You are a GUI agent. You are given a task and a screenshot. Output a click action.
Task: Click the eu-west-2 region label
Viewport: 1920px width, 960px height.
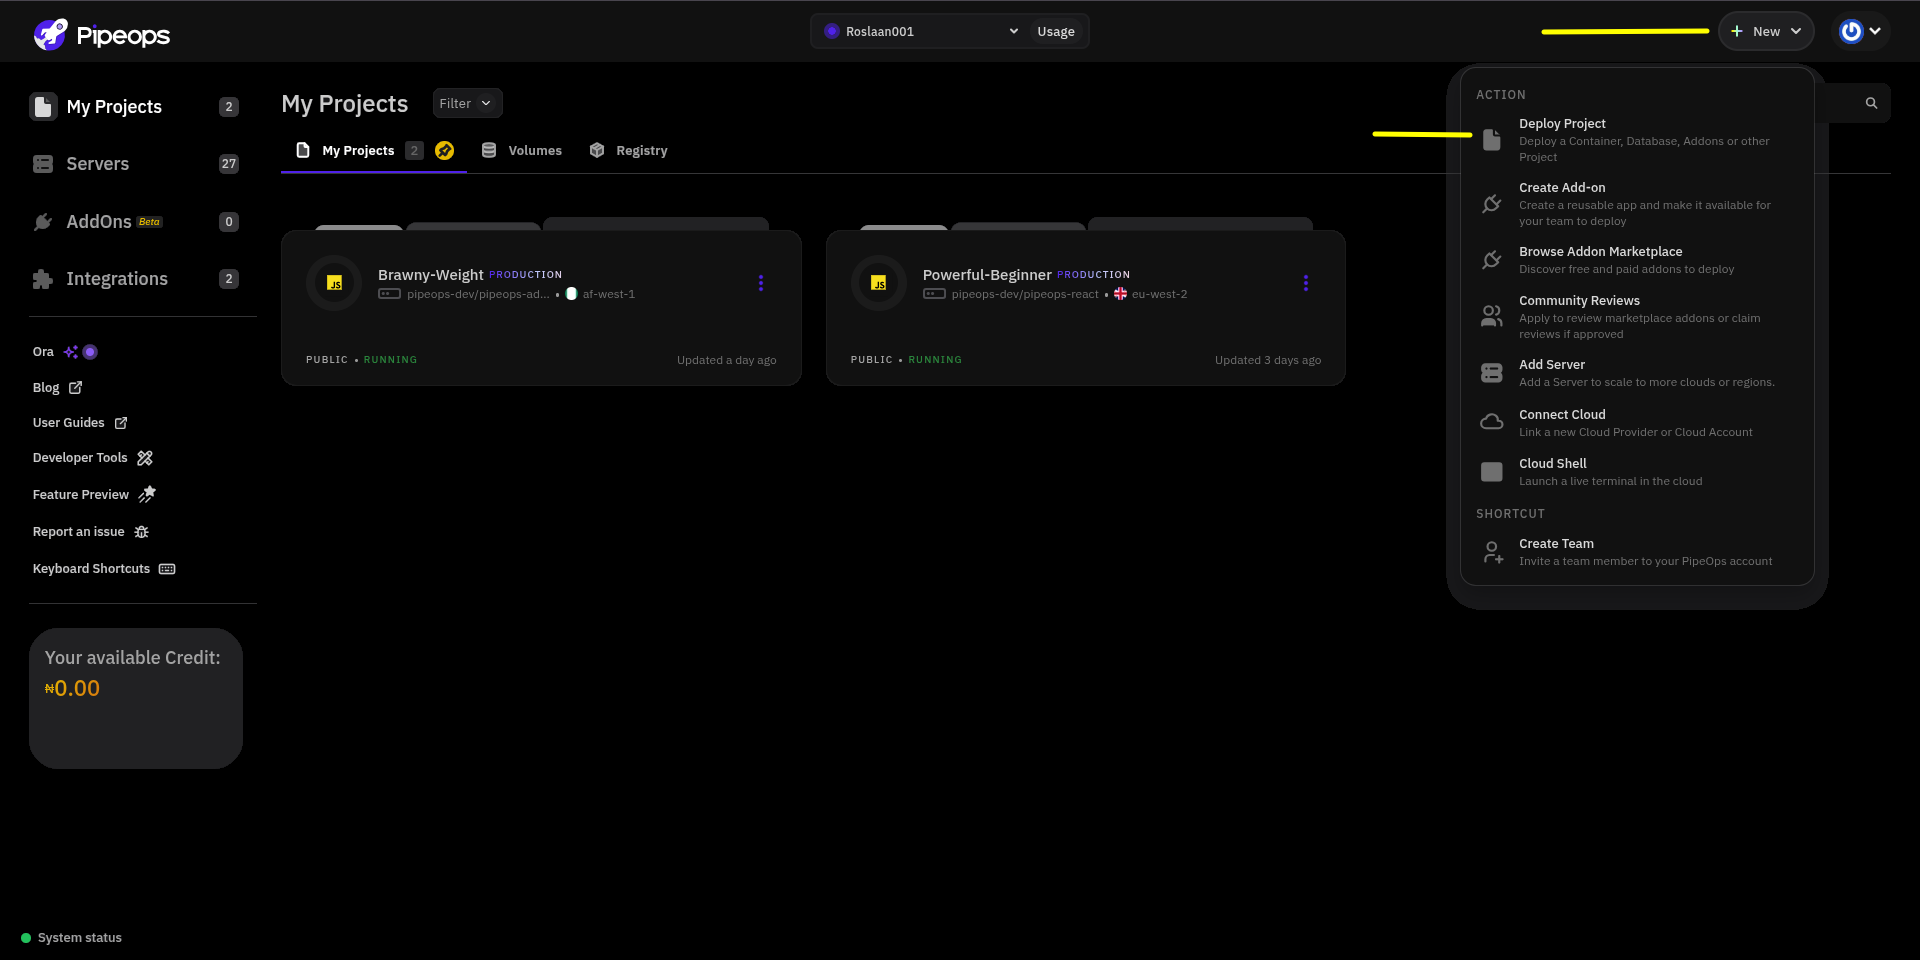click(1160, 294)
